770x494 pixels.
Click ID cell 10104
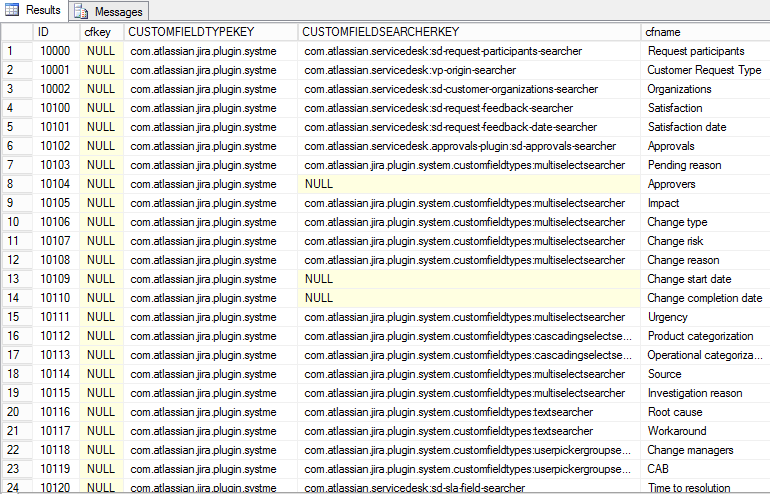pos(56,184)
